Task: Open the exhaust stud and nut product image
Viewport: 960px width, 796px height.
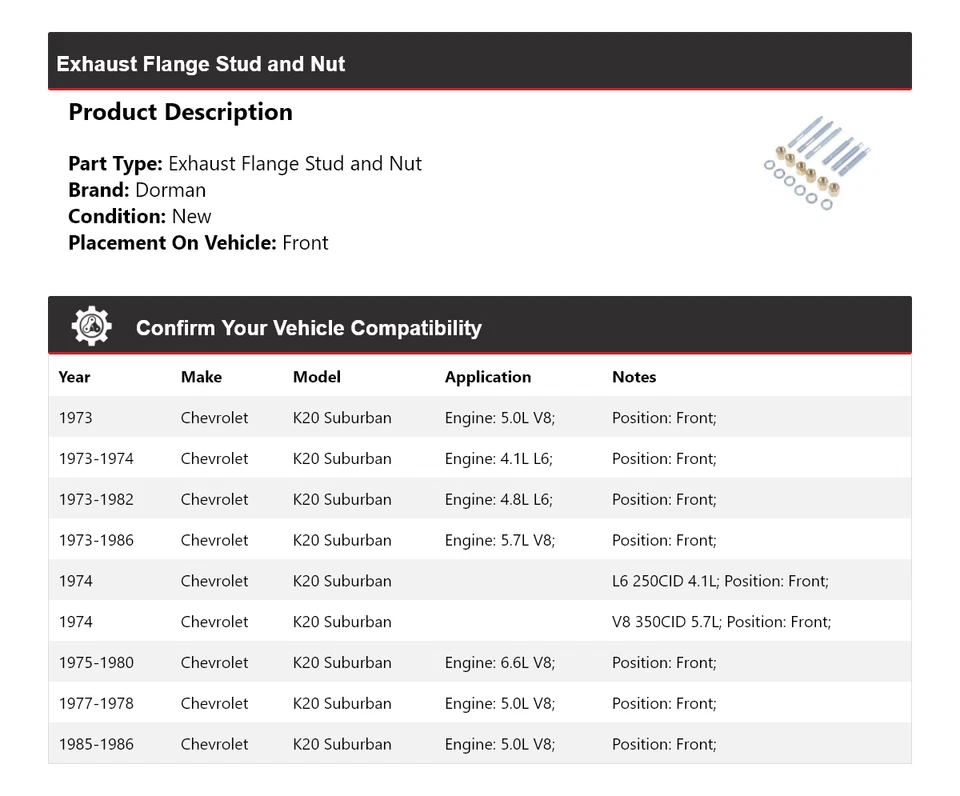Action: [x=817, y=163]
